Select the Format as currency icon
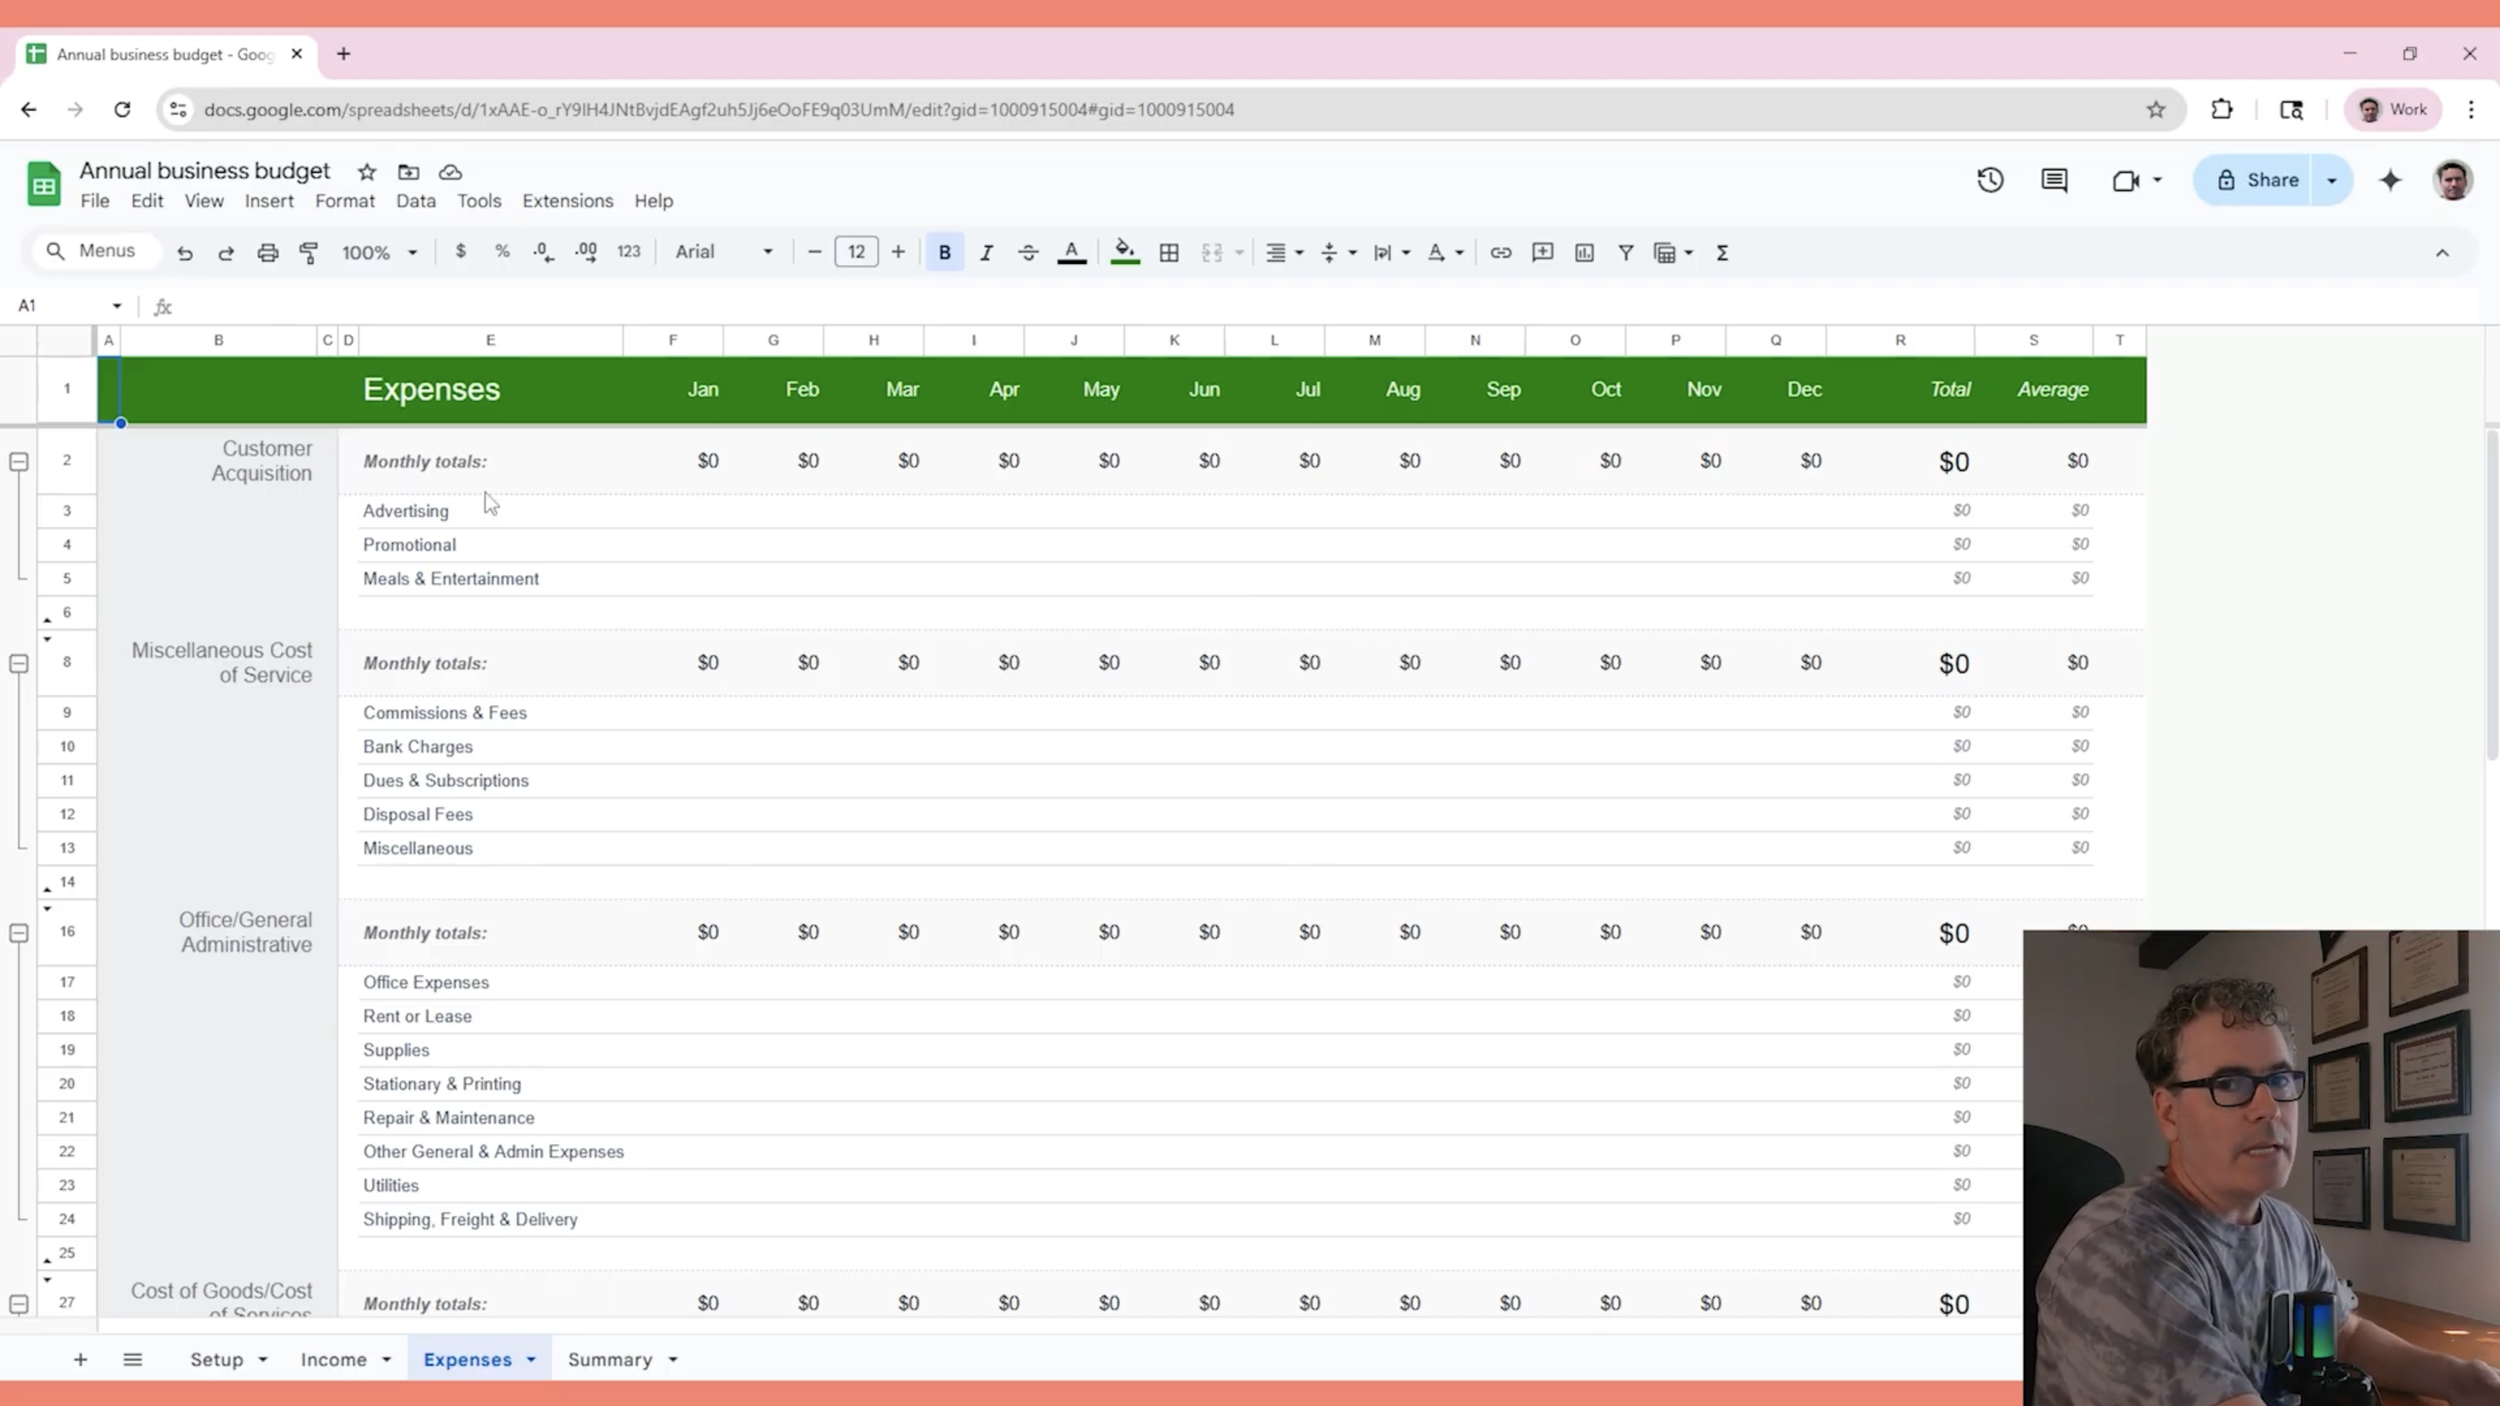This screenshot has height=1406, width=2500. coord(461,252)
